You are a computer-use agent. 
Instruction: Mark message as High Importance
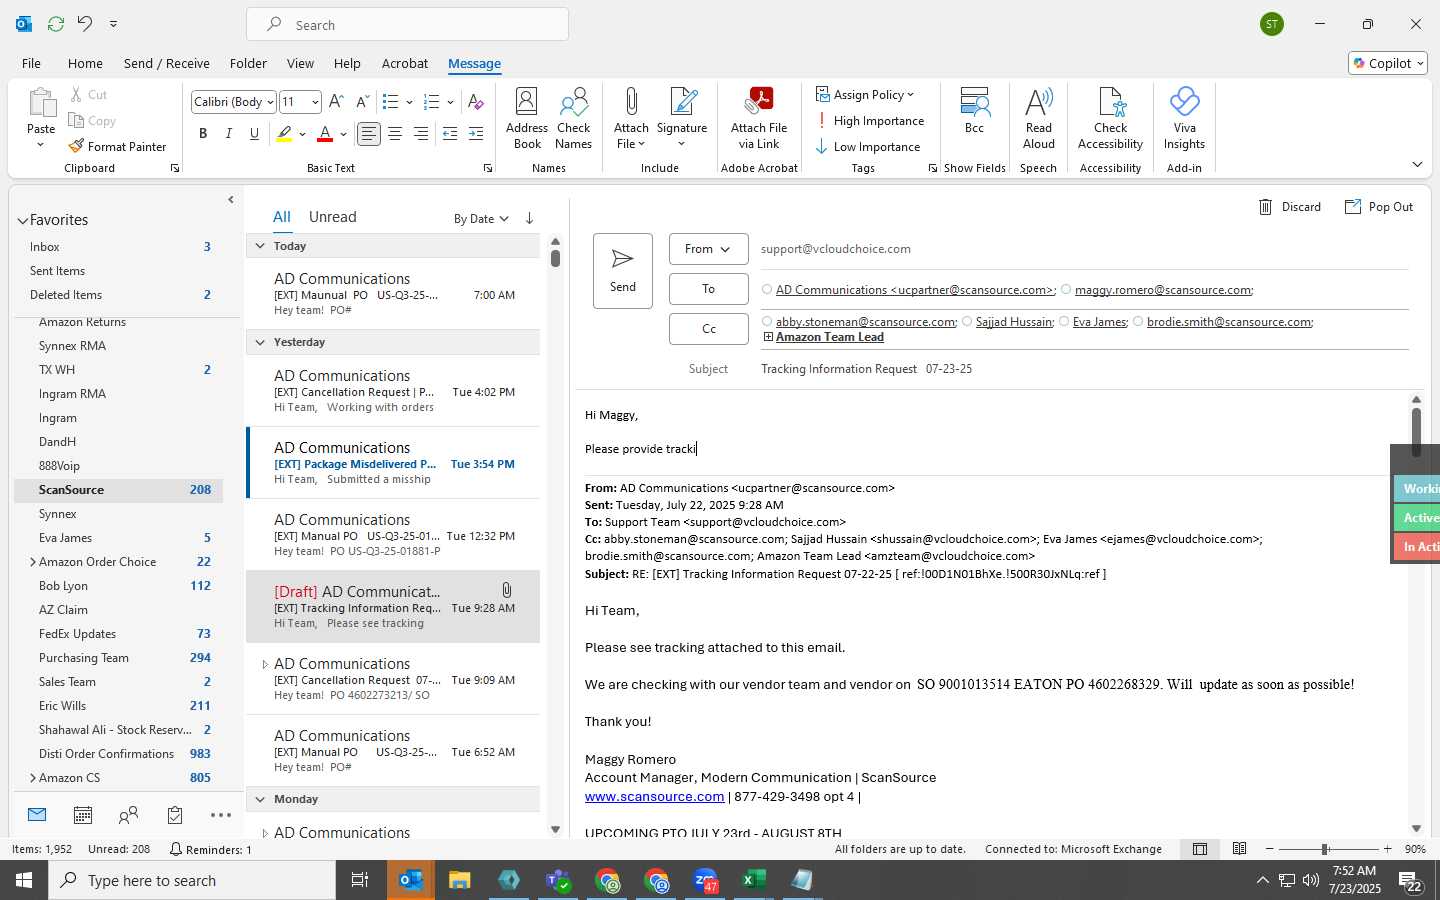tap(869, 121)
